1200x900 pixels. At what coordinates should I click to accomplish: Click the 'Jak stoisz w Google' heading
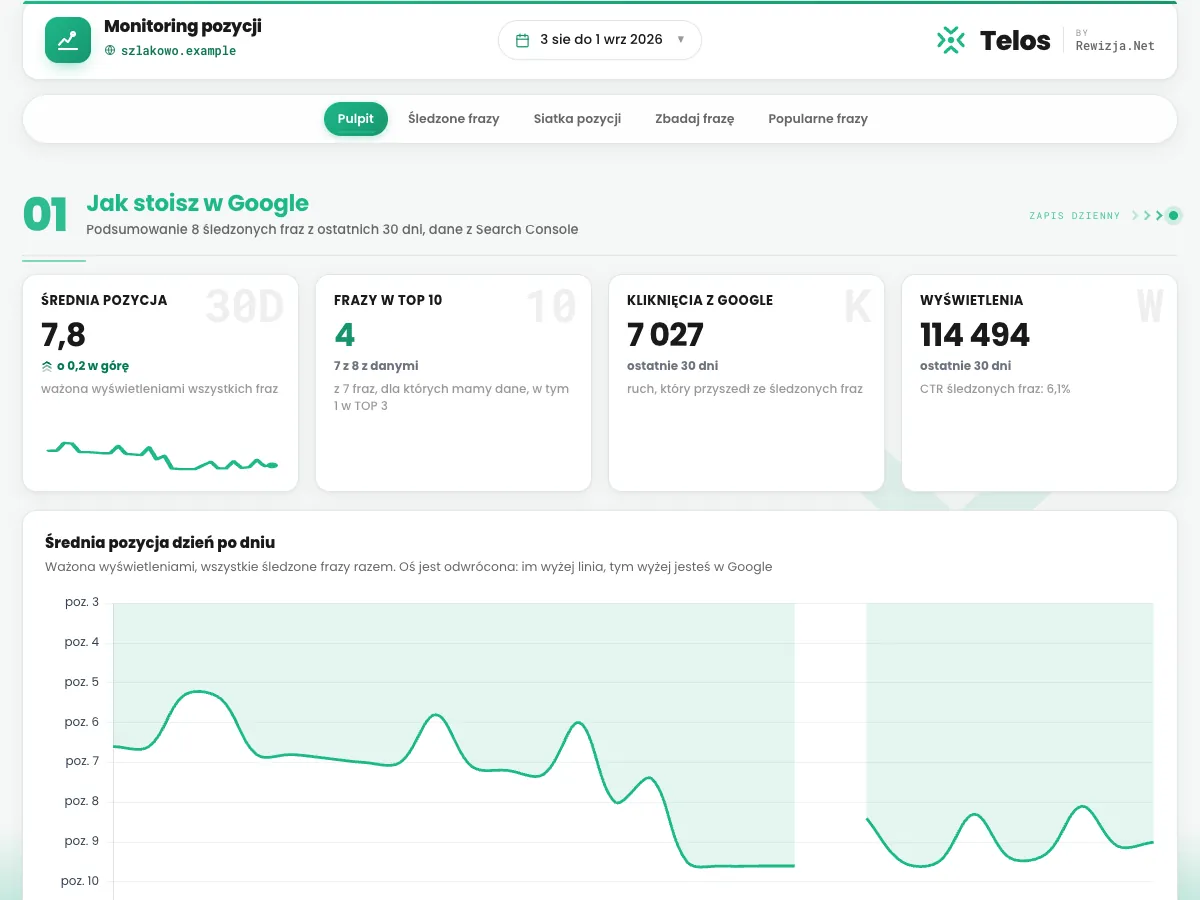pyautogui.click(x=198, y=203)
